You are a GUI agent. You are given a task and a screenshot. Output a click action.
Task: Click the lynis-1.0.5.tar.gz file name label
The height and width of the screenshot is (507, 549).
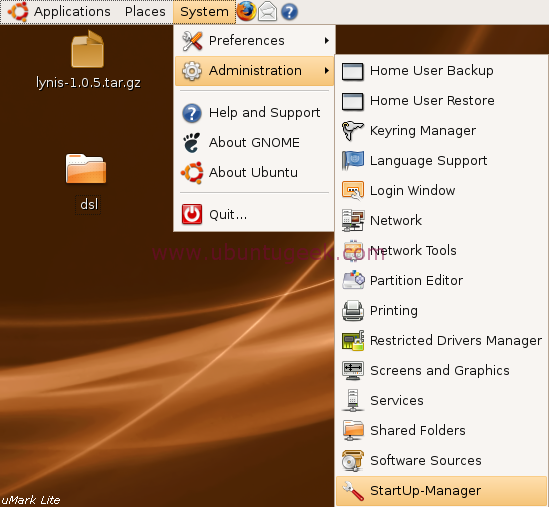click(88, 83)
